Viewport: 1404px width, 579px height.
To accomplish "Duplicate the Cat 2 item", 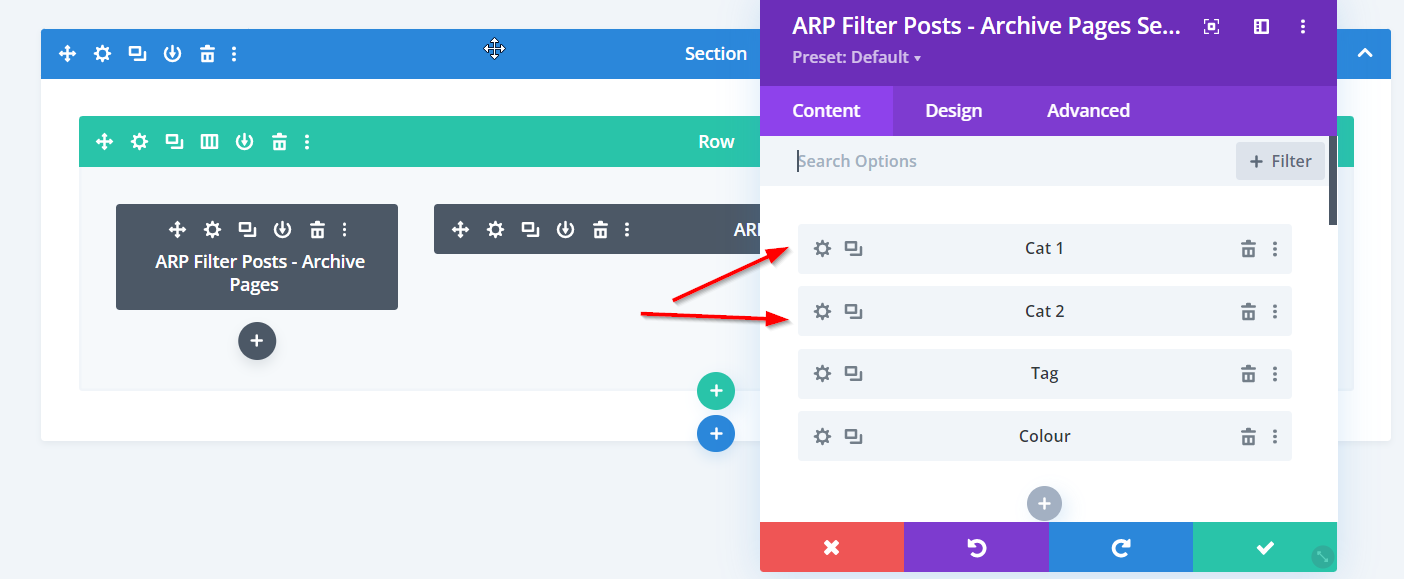I will click(x=853, y=312).
